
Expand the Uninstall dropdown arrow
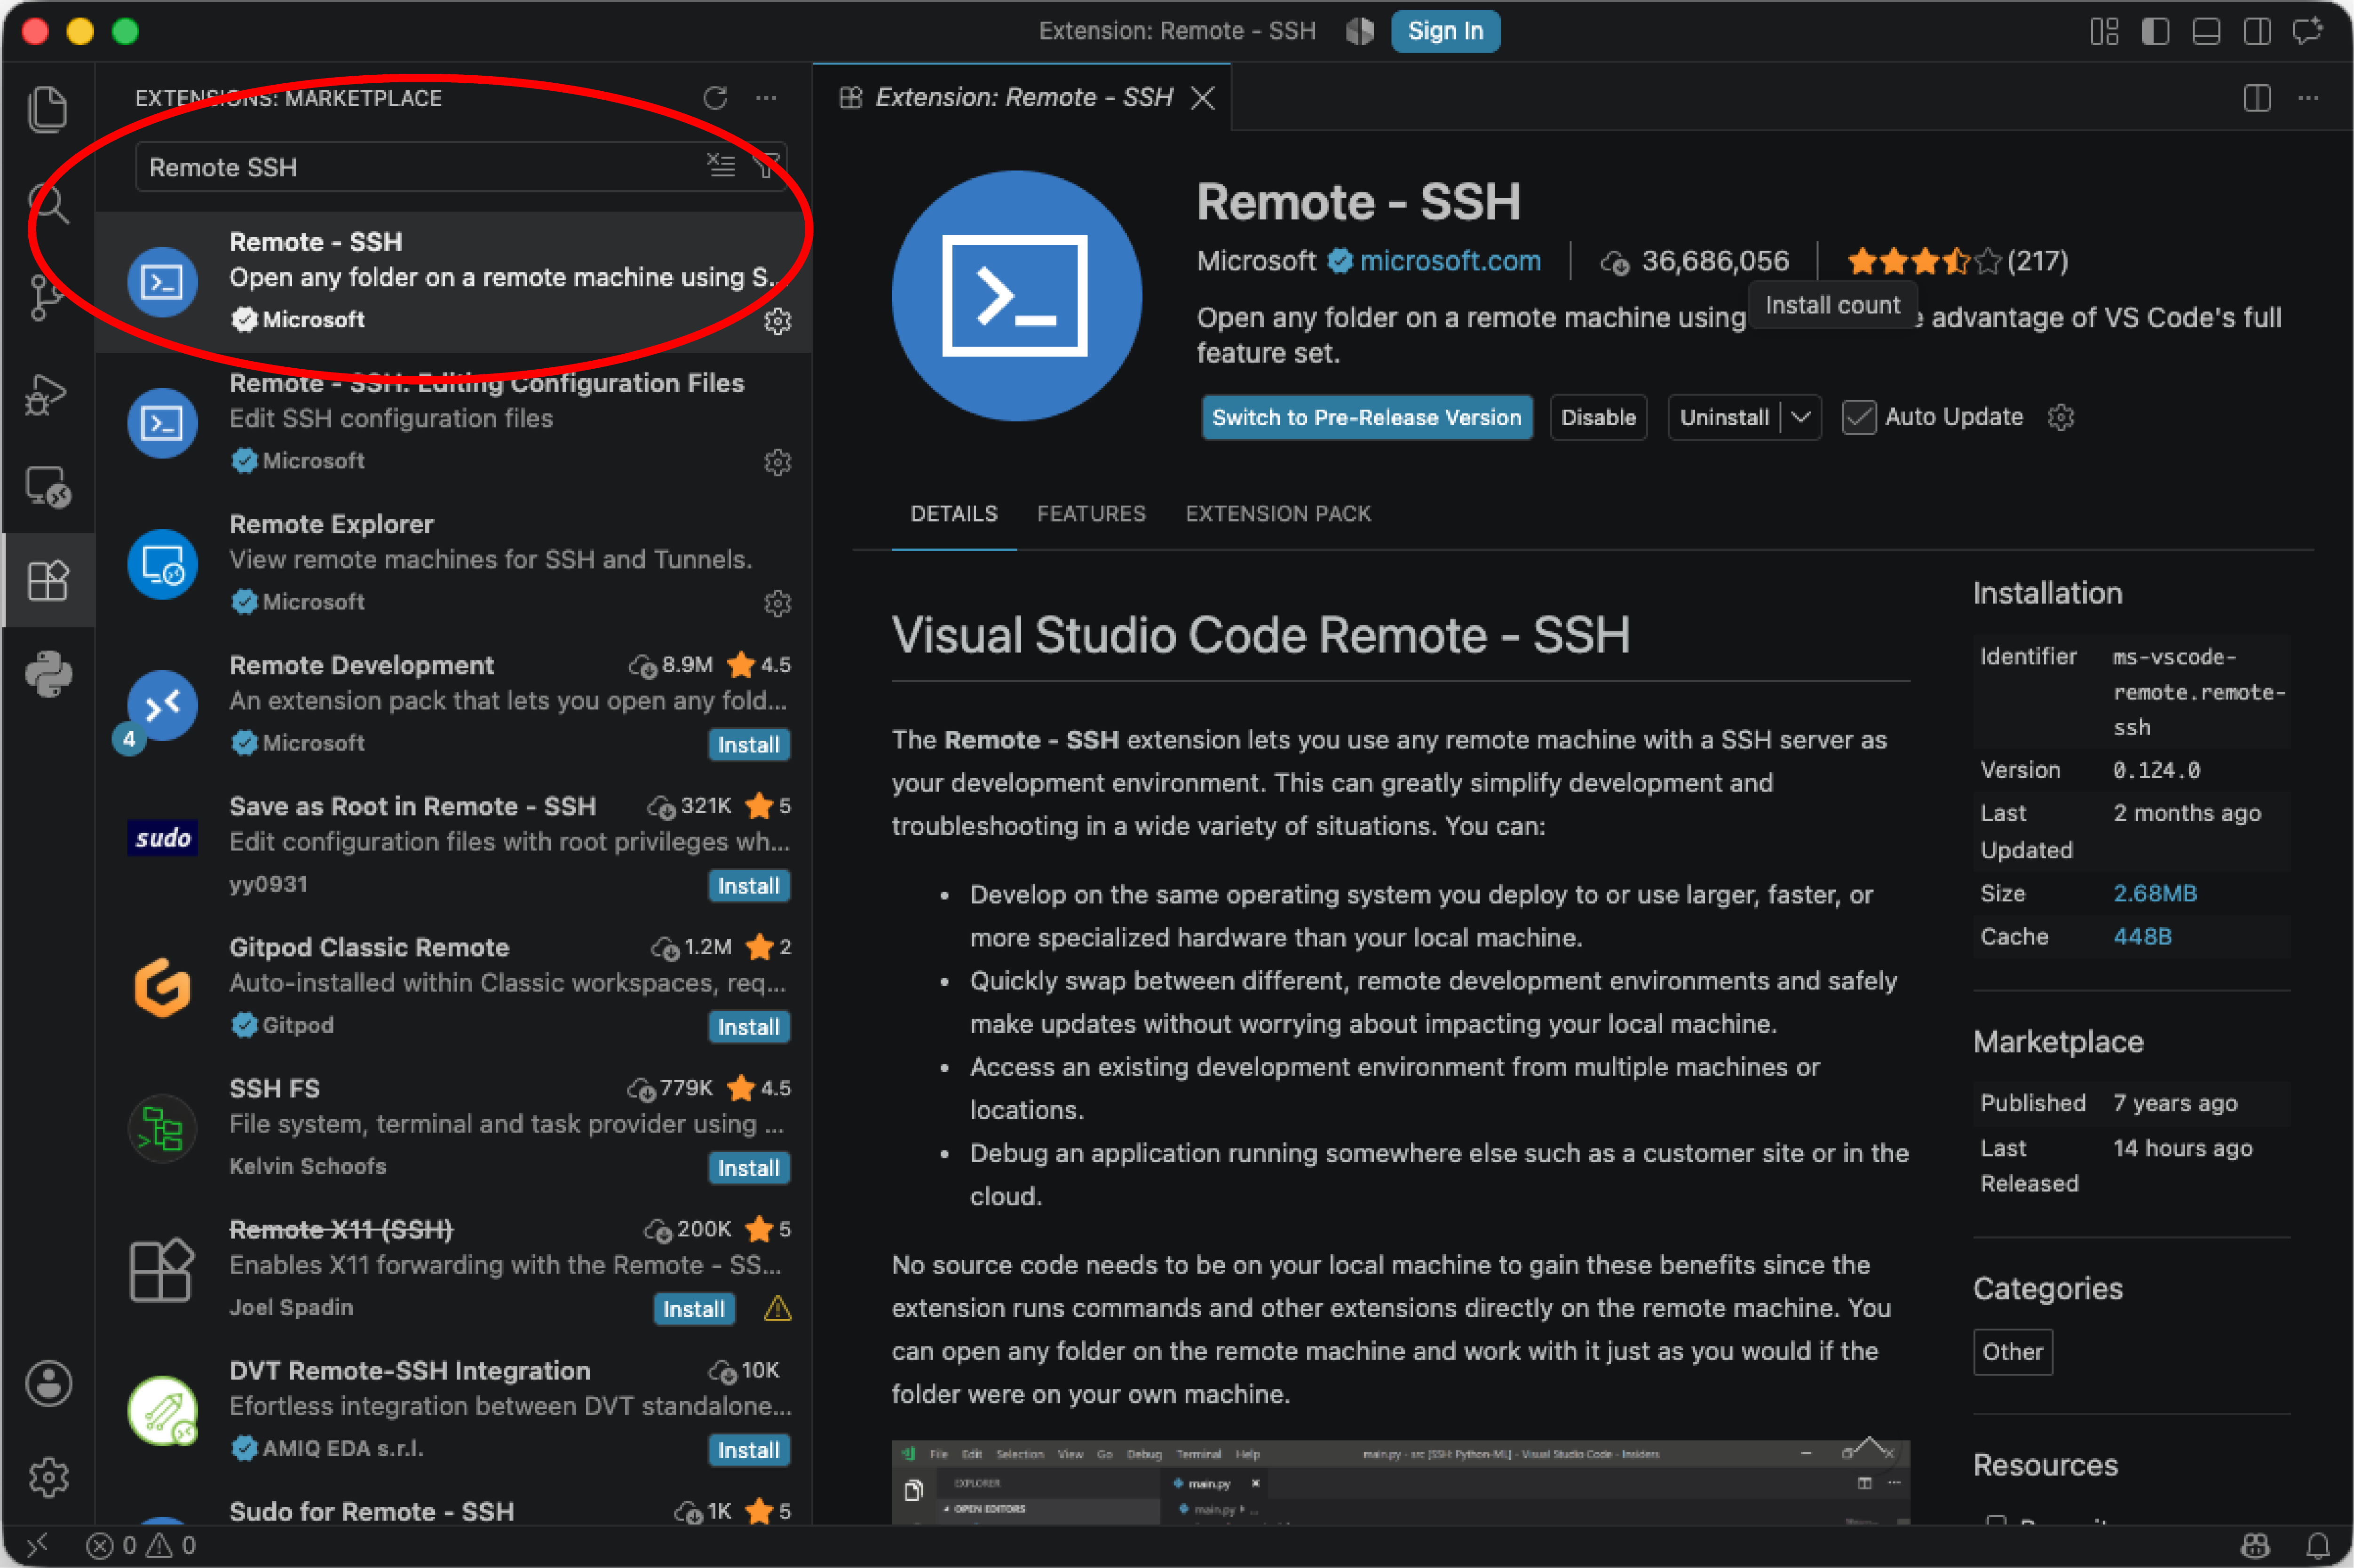coord(1801,417)
